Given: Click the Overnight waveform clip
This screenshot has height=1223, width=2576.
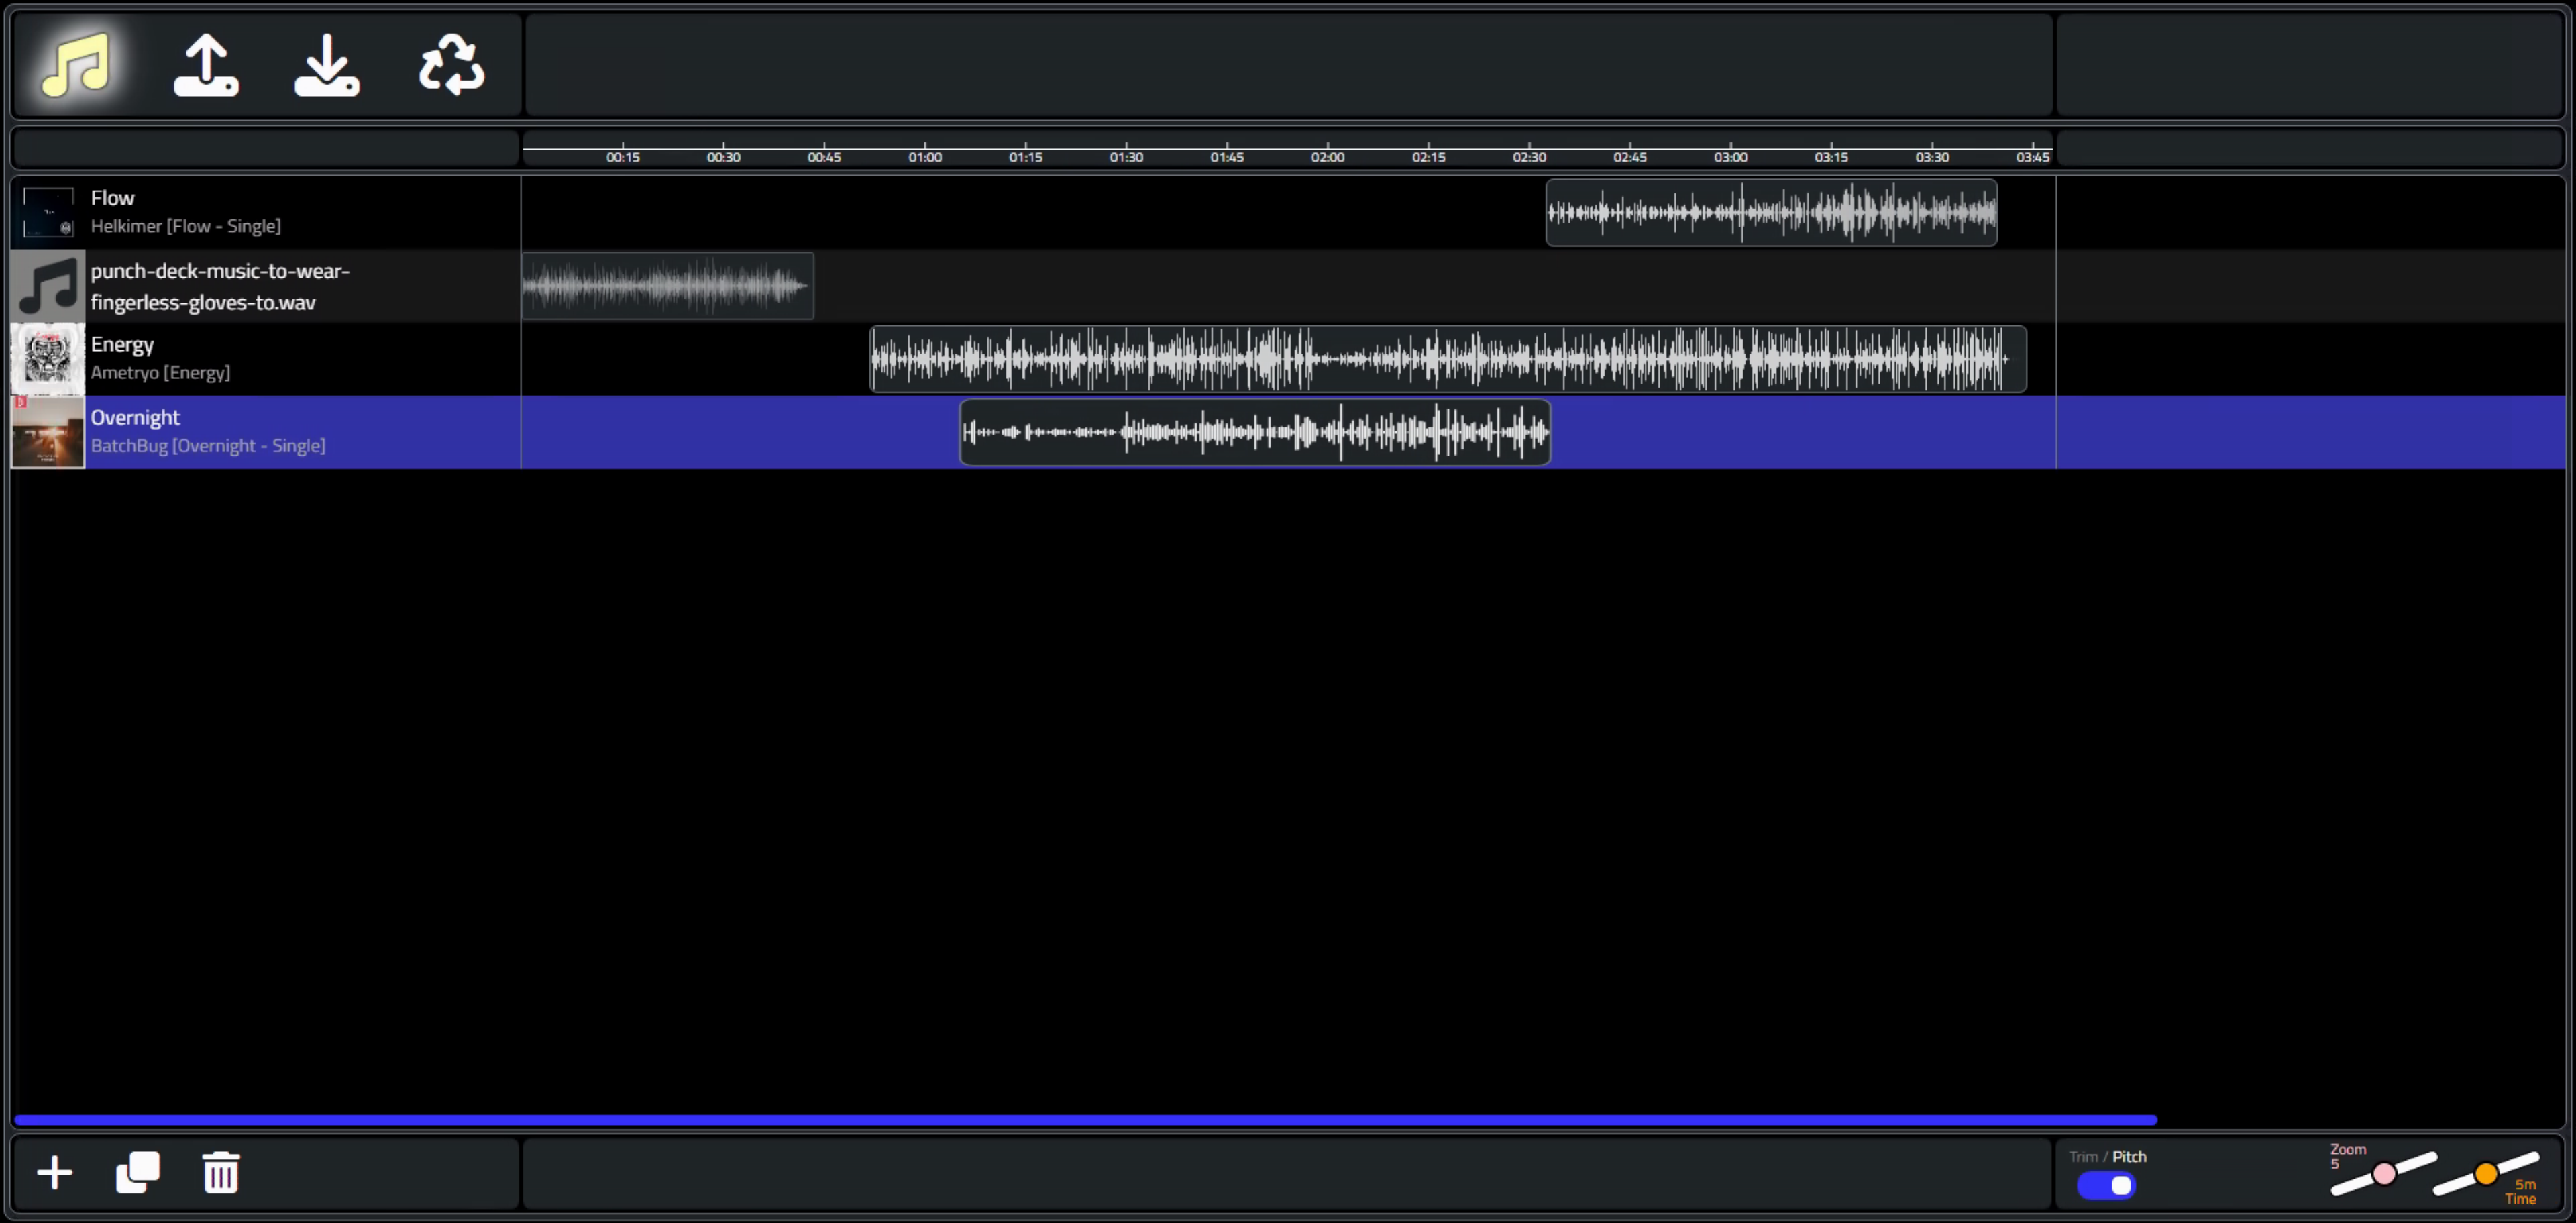Looking at the screenshot, I should click(x=1255, y=432).
